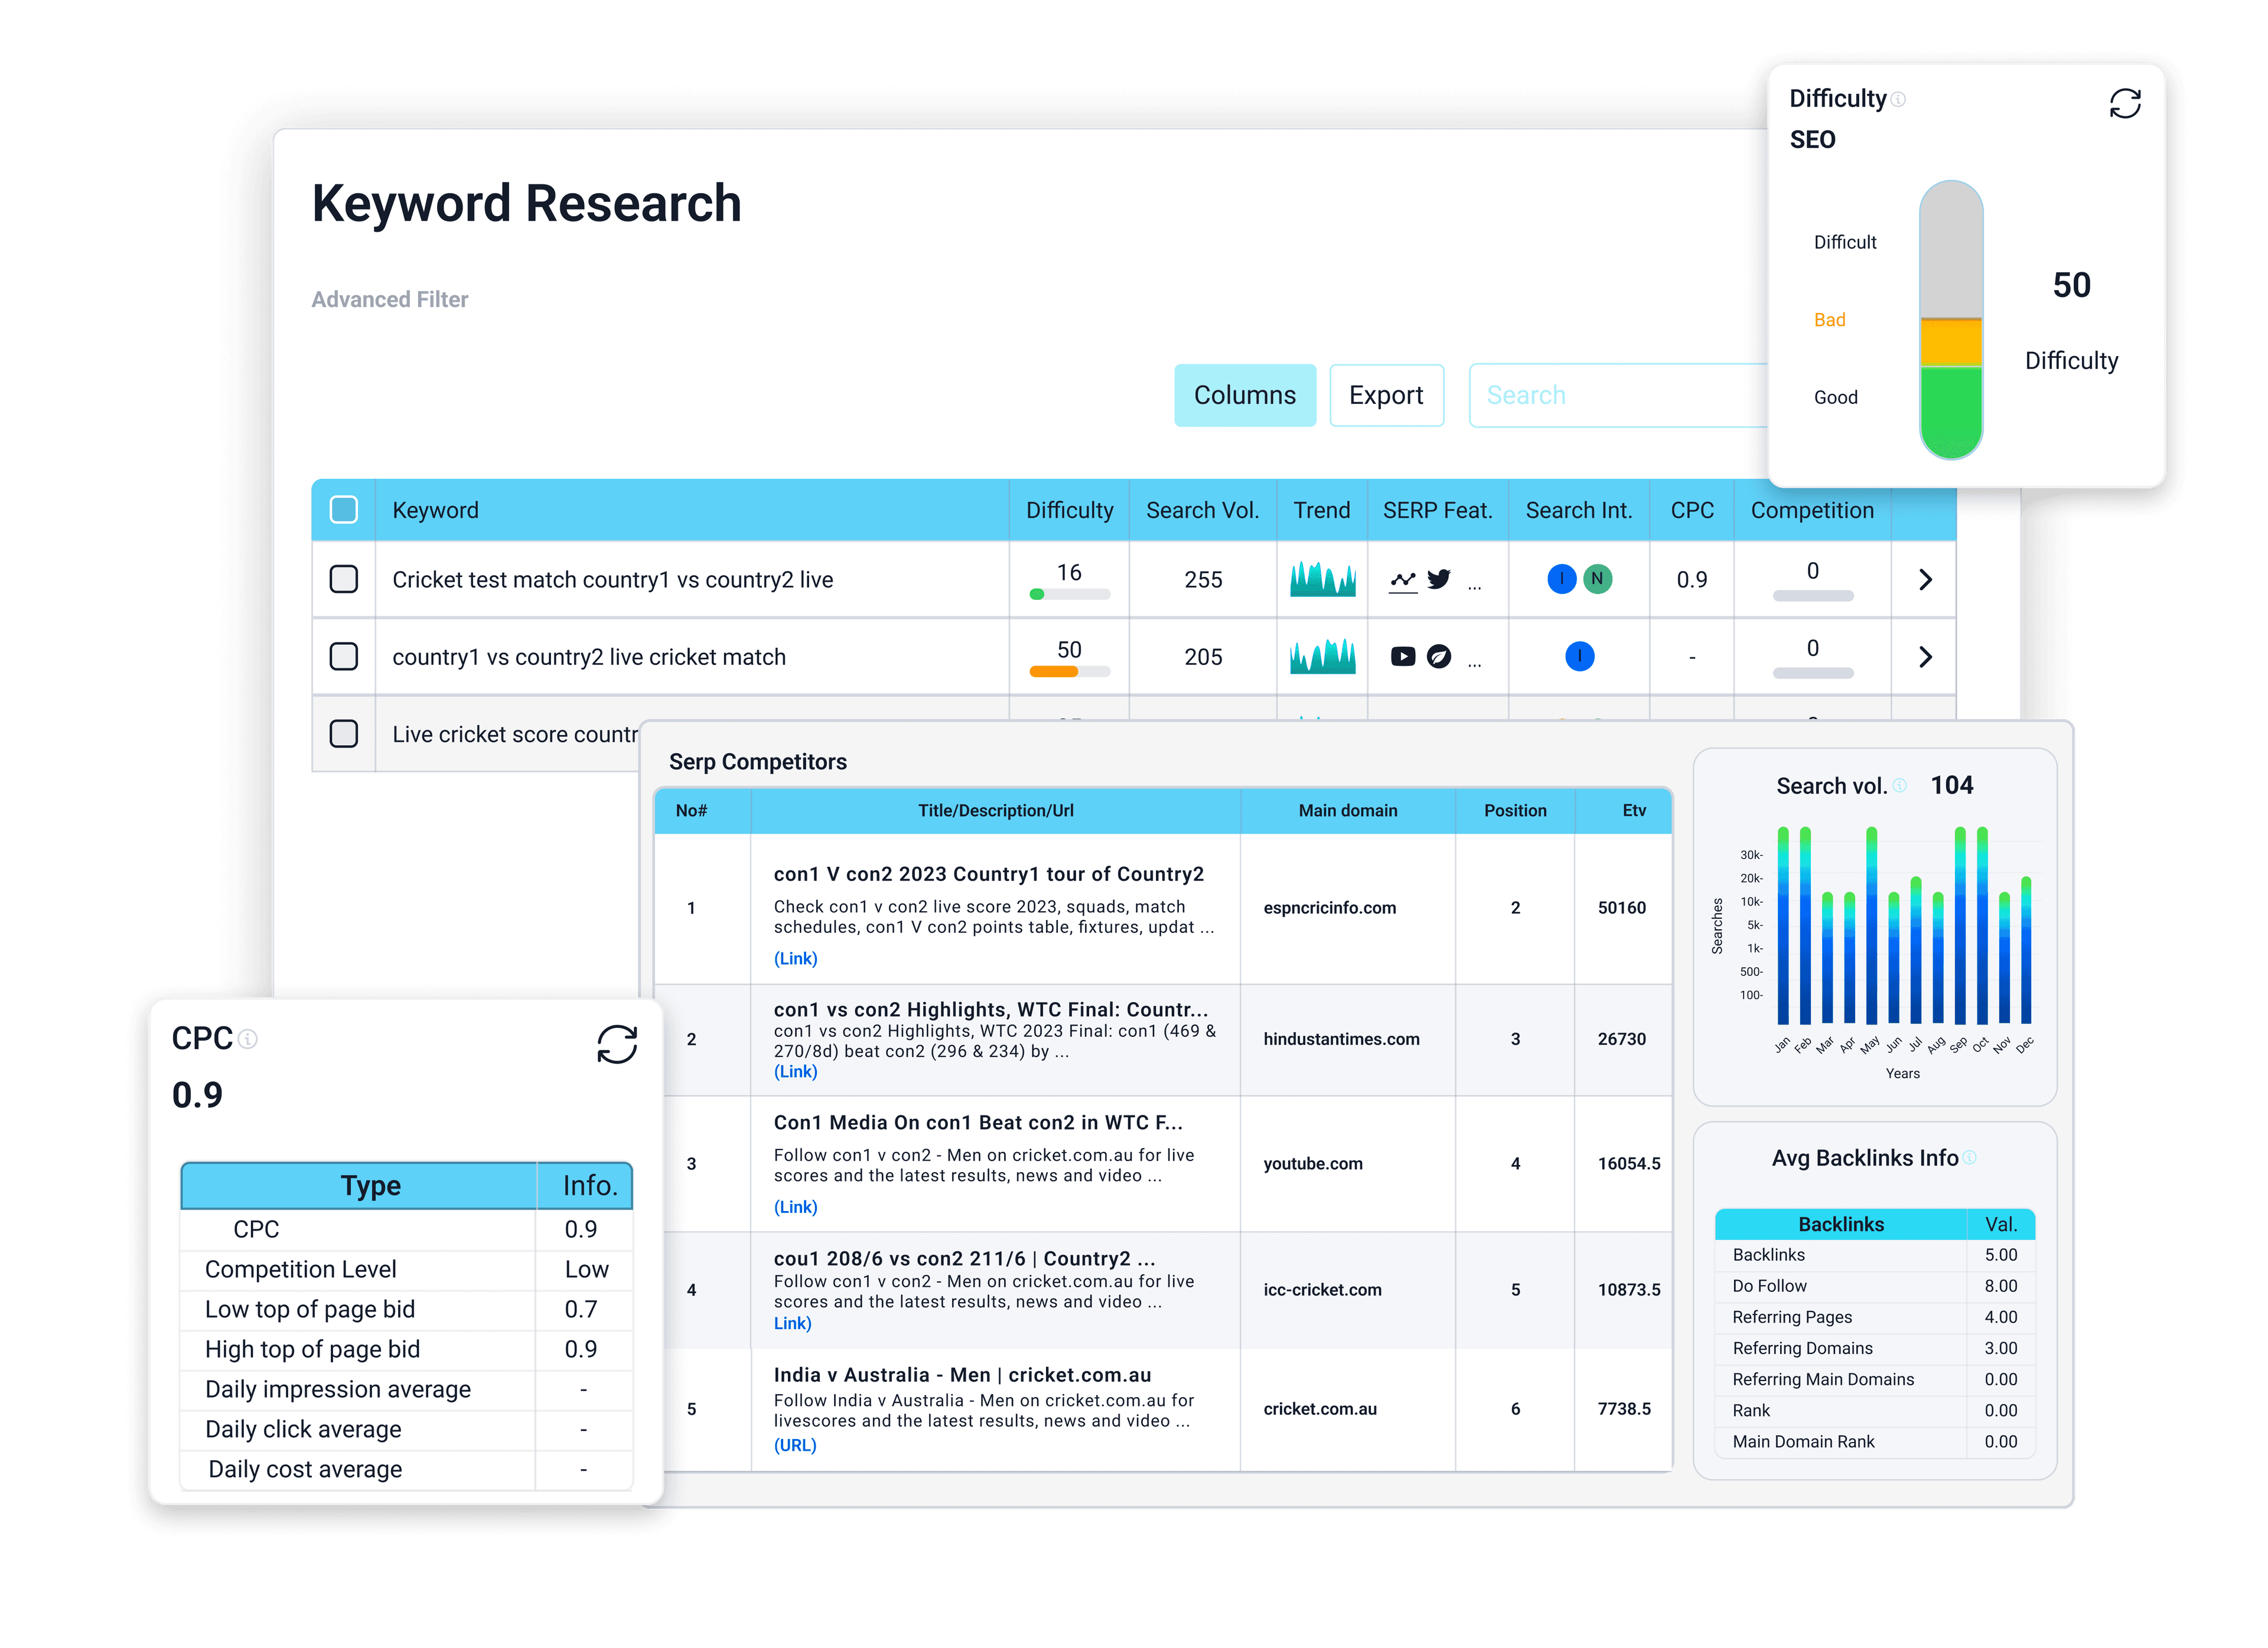Click the Columns button

[x=1244, y=395]
